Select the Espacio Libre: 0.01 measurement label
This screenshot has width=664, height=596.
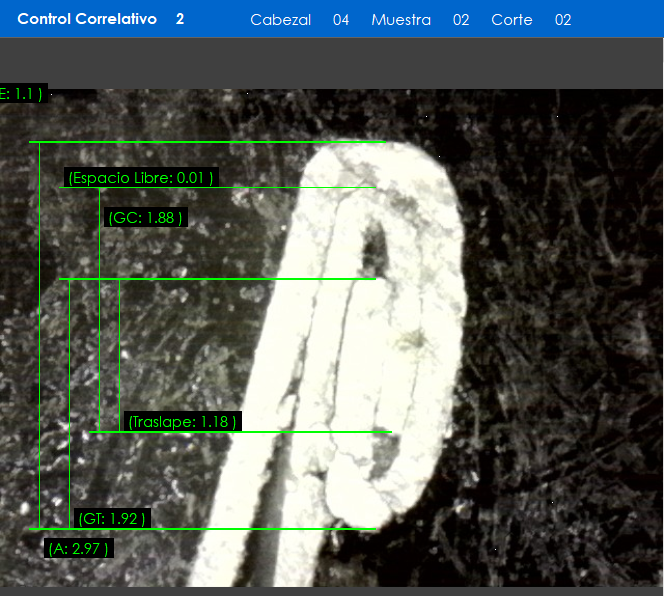(x=141, y=178)
